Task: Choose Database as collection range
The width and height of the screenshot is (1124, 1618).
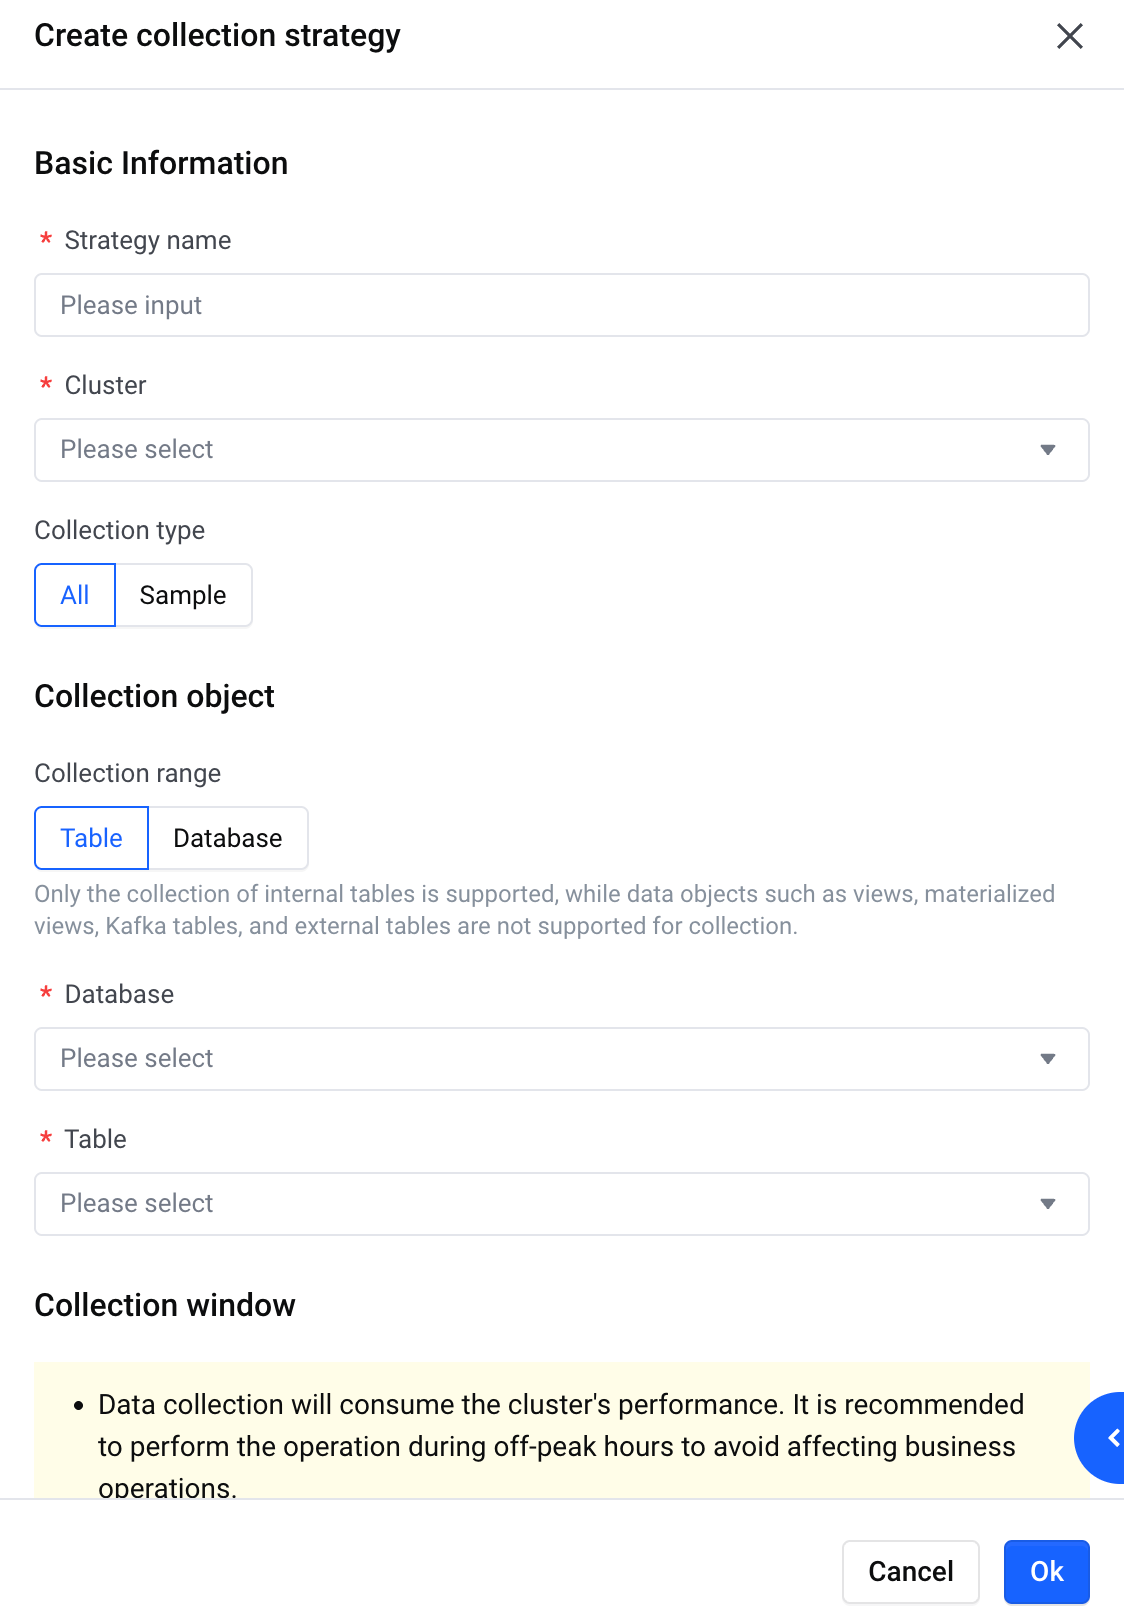Action: coord(228,838)
